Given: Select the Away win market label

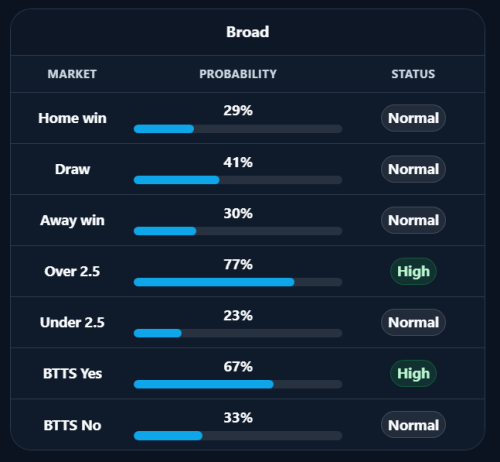Looking at the screenshot, I should tap(72, 220).
